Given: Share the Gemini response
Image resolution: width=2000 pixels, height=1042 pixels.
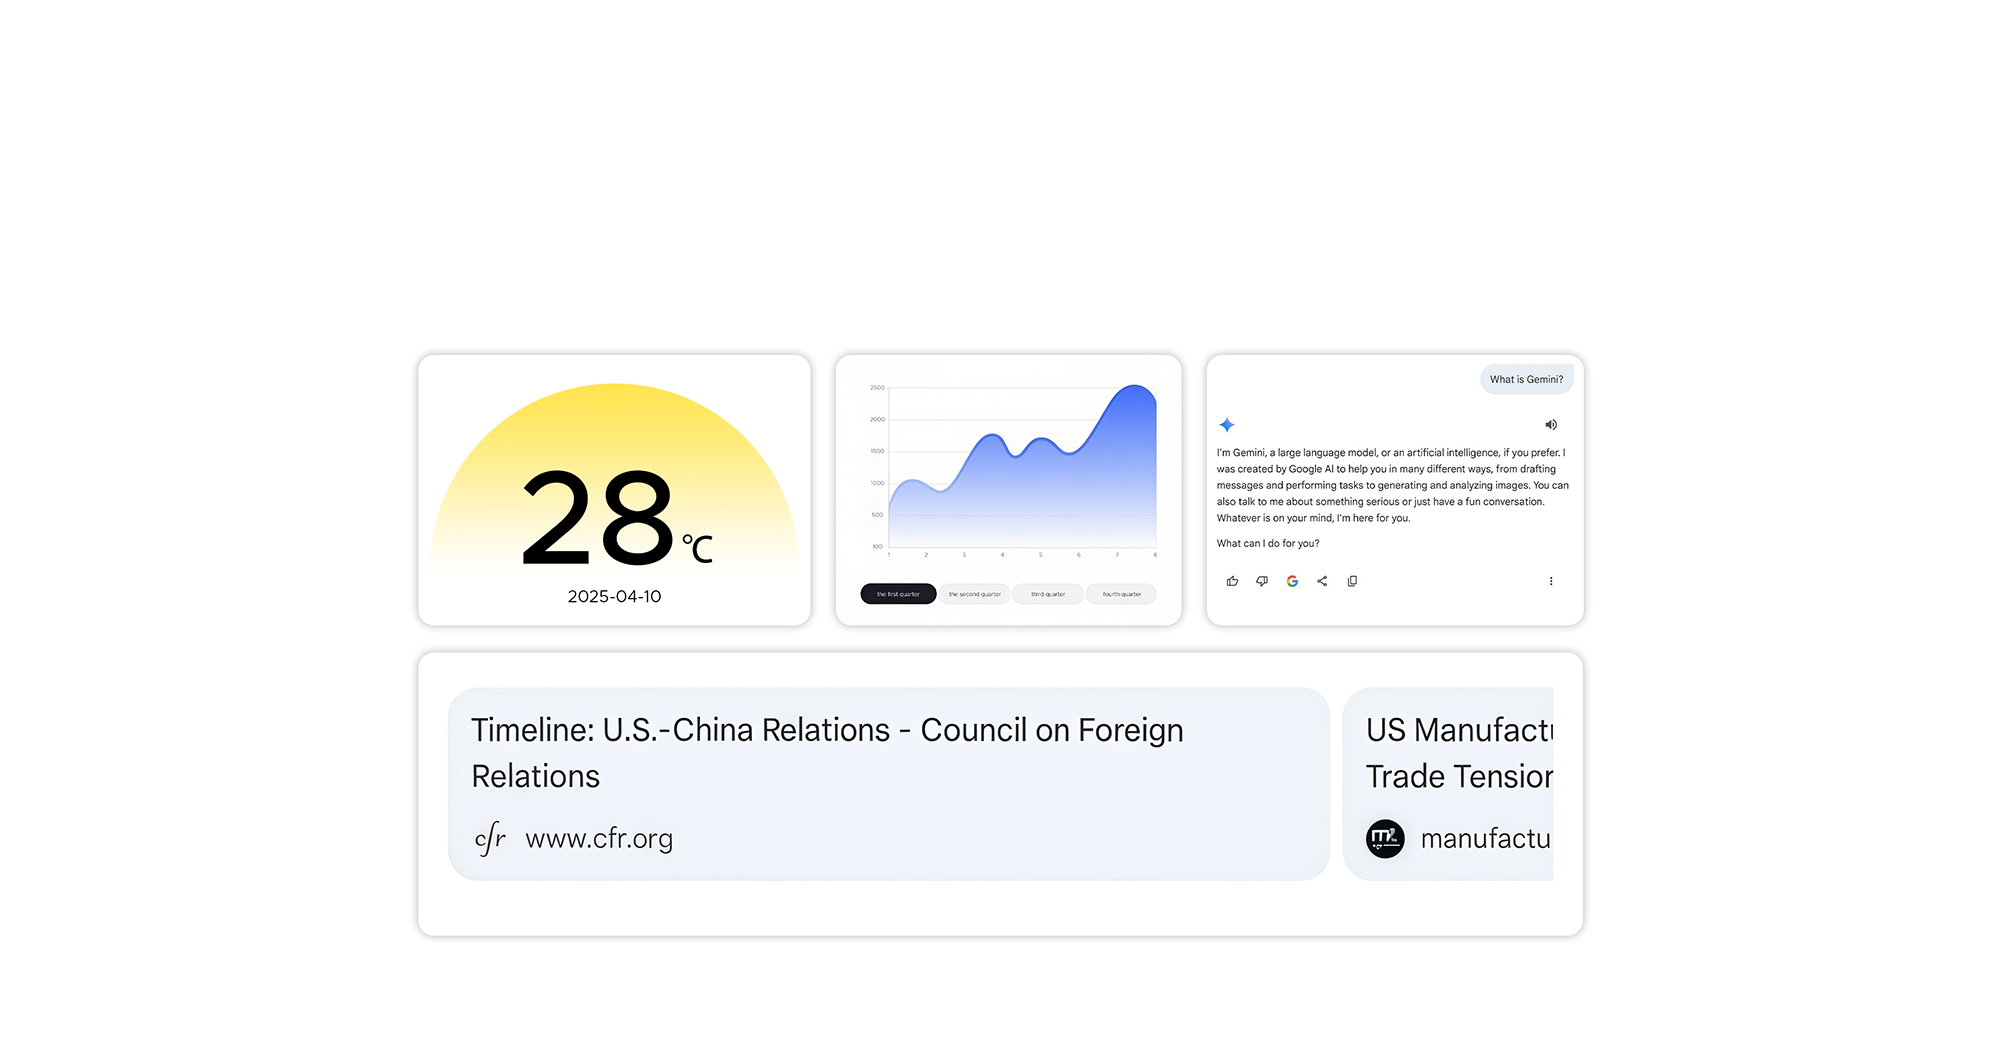Looking at the screenshot, I should coord(1322,581).
